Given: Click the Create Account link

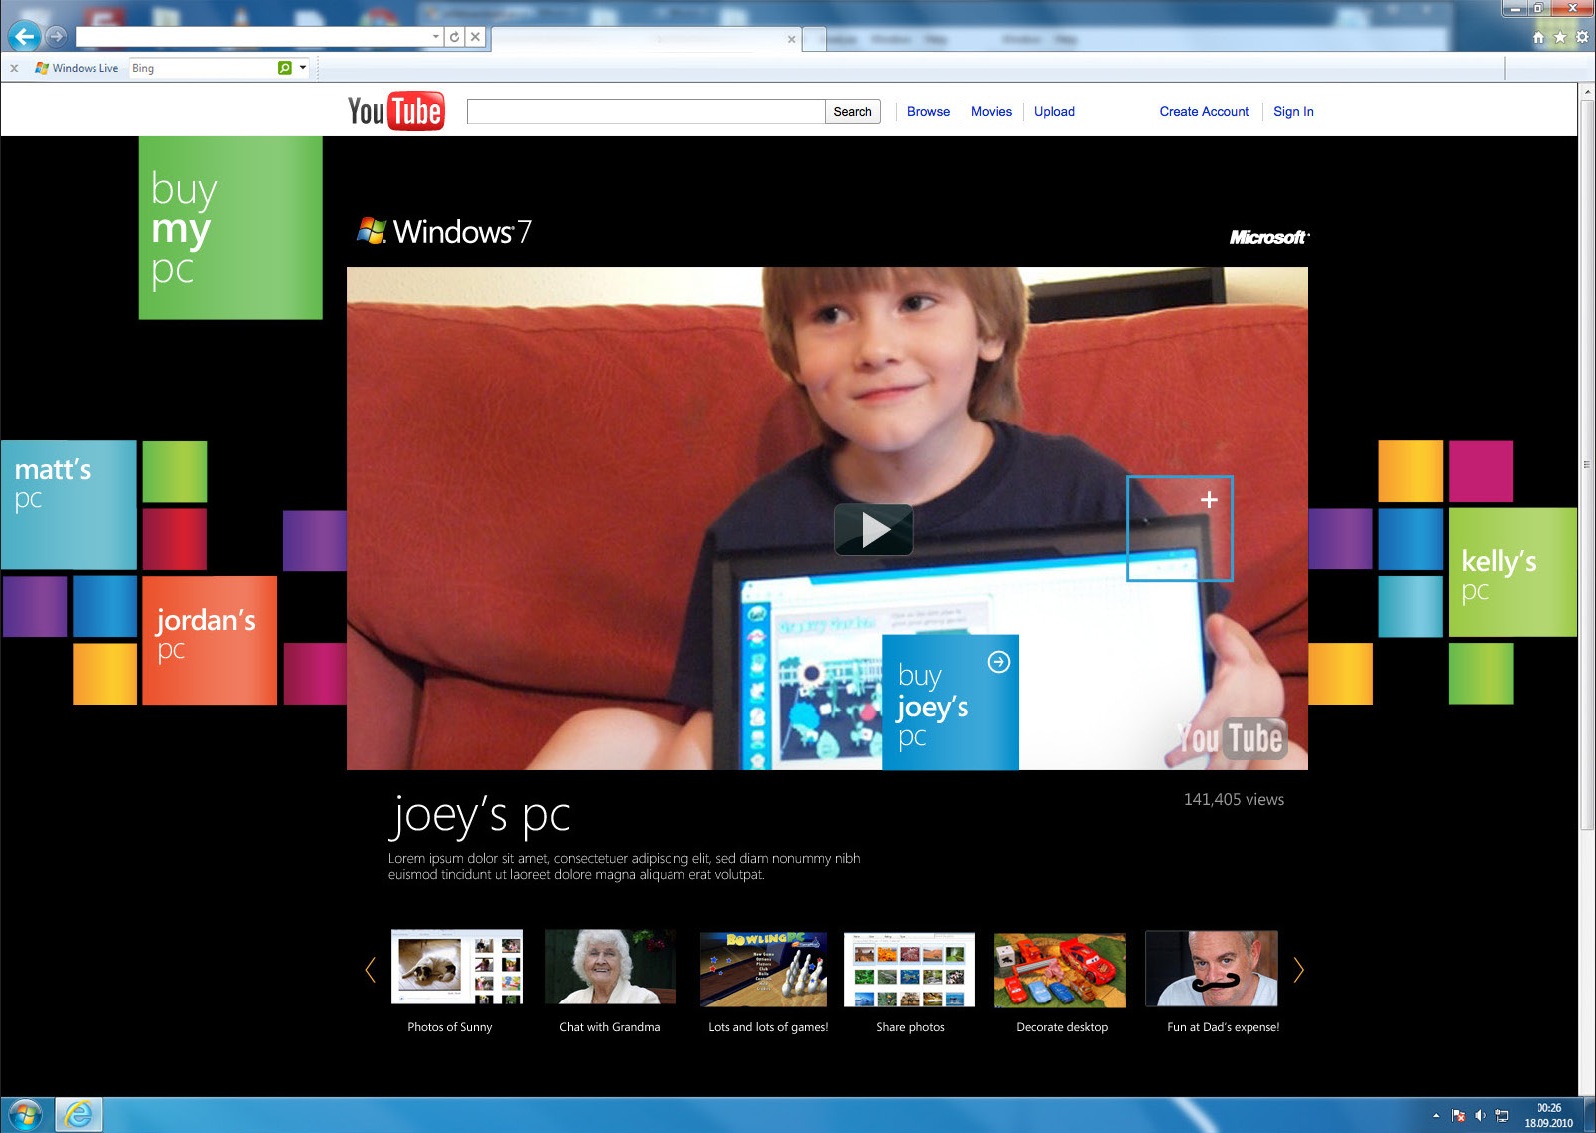Looking at the screenshot, I should tap(1204, 111).
